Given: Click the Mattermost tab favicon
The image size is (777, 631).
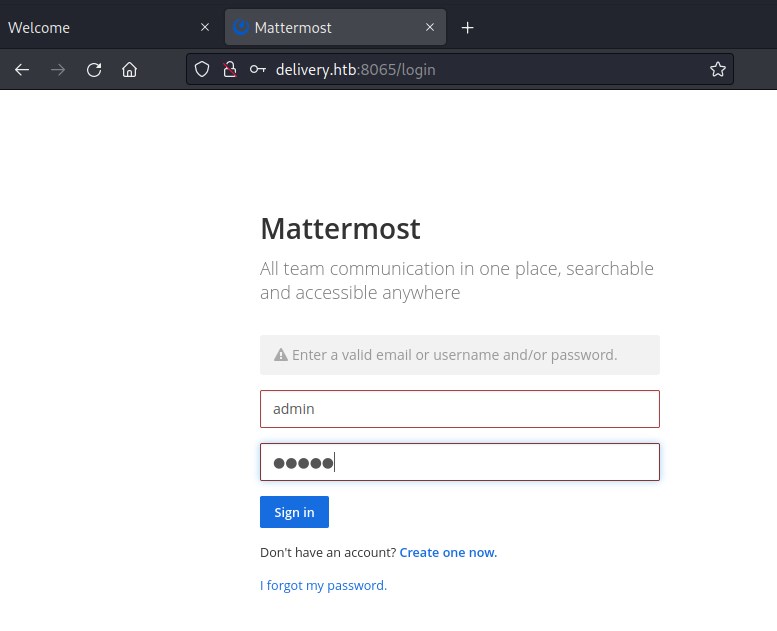Looking at the screenshot, I should pos(240,28).
